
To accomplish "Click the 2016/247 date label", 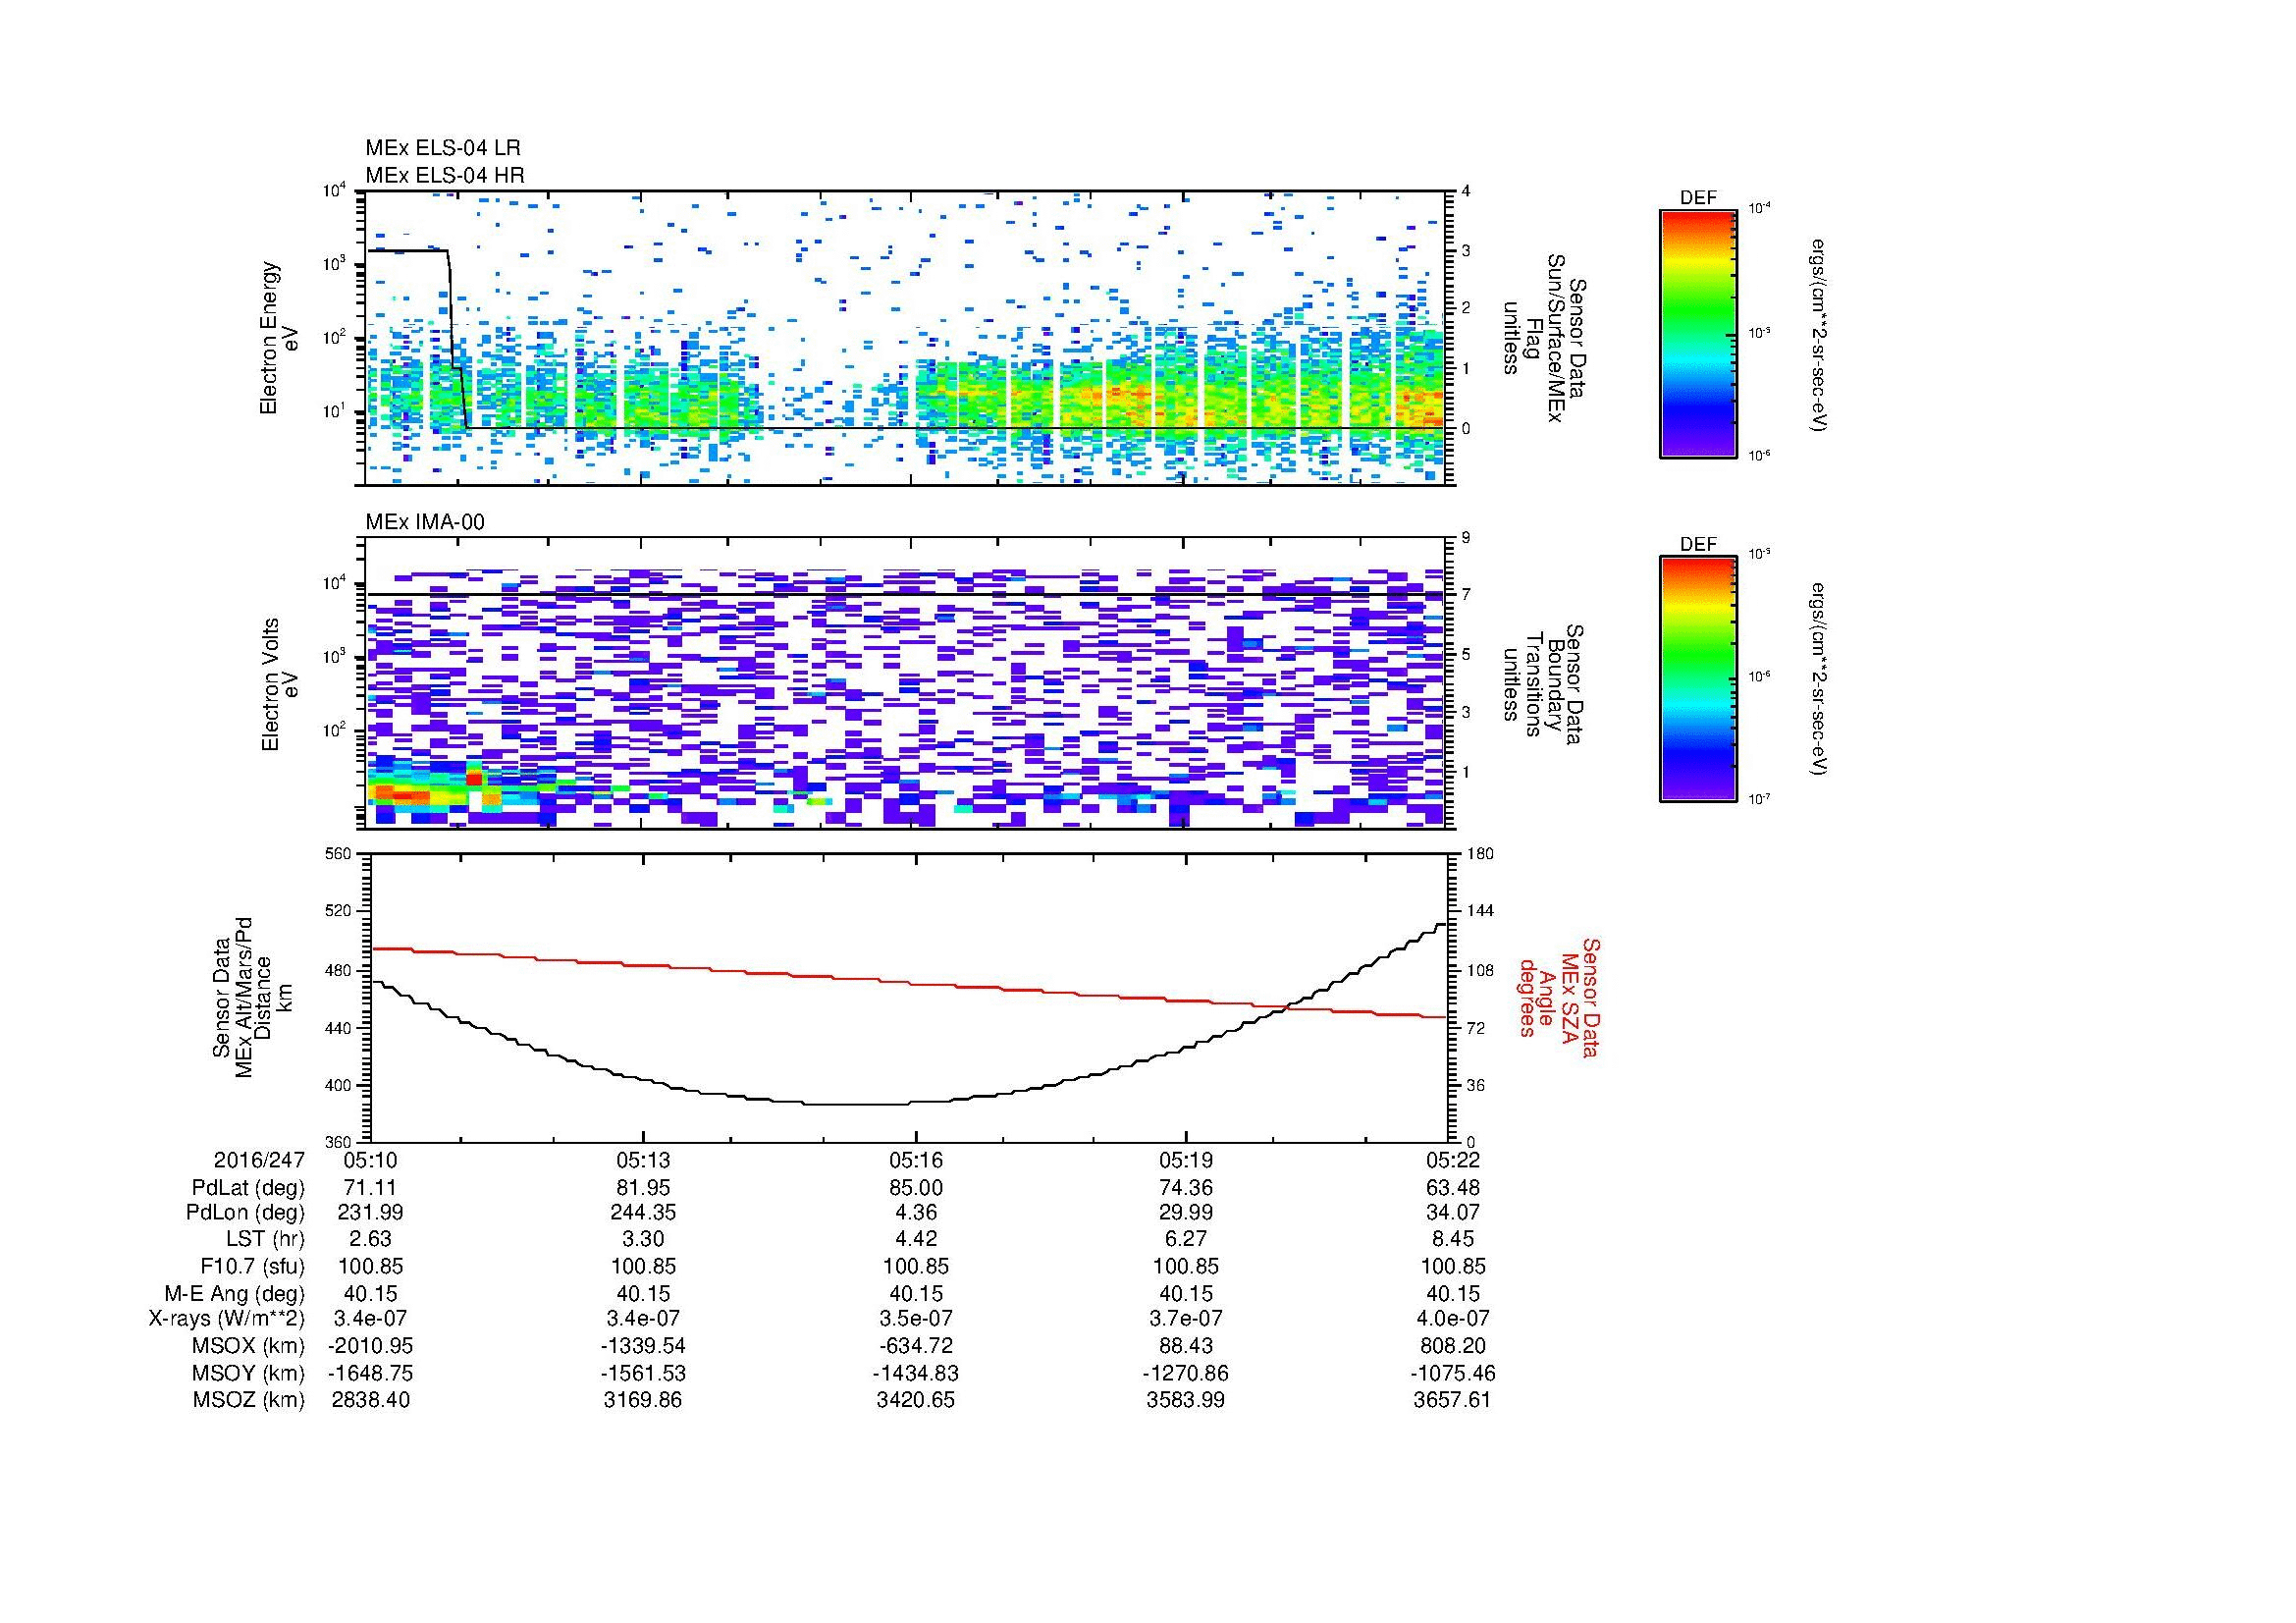I will pos(259,1160).
